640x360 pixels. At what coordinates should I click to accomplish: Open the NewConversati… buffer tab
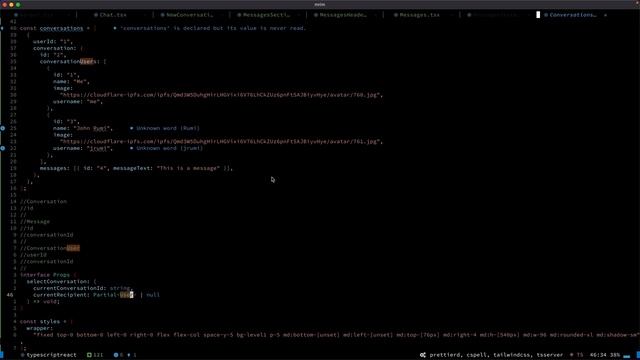[189, 15]
